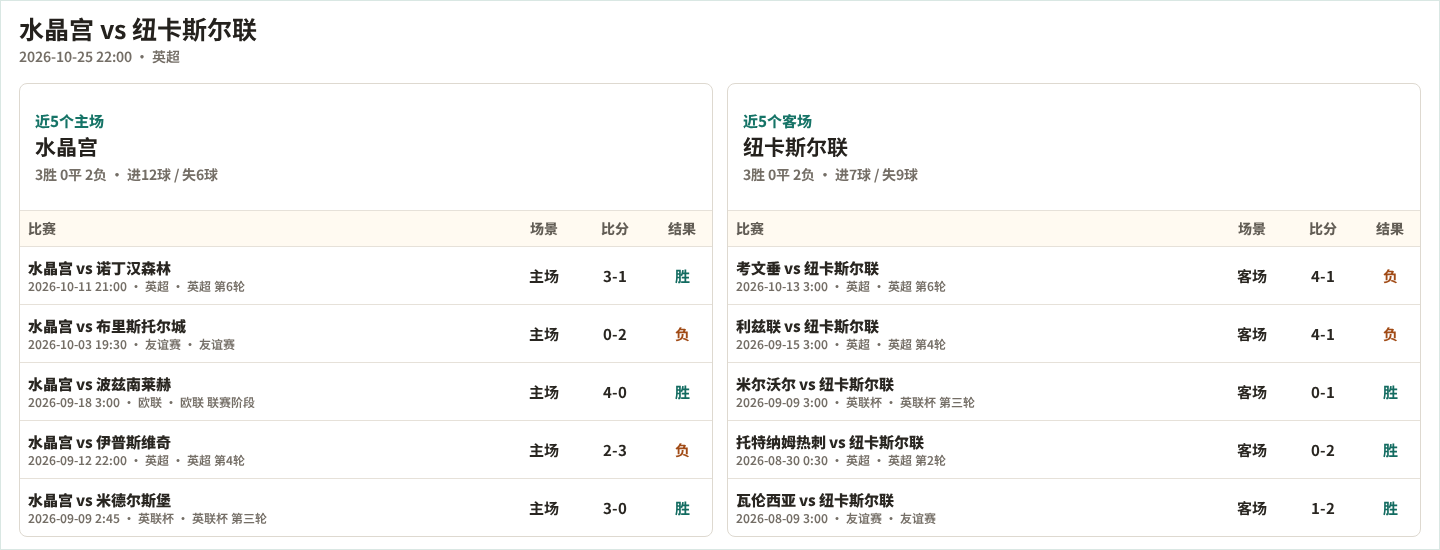Image resolution: width=1440 pixels, height=550 pixels.
Task: Click result 负 in 伊普斯维奇 row
Action: coord(682,450)
